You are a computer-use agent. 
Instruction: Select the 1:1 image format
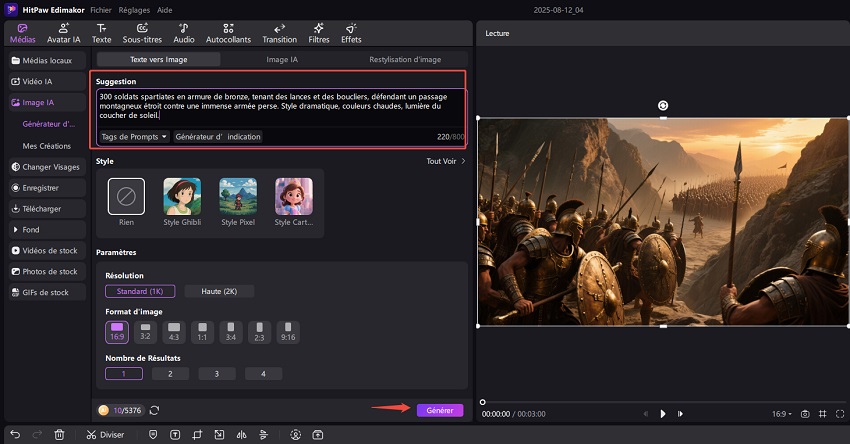(x=202, y=332)
